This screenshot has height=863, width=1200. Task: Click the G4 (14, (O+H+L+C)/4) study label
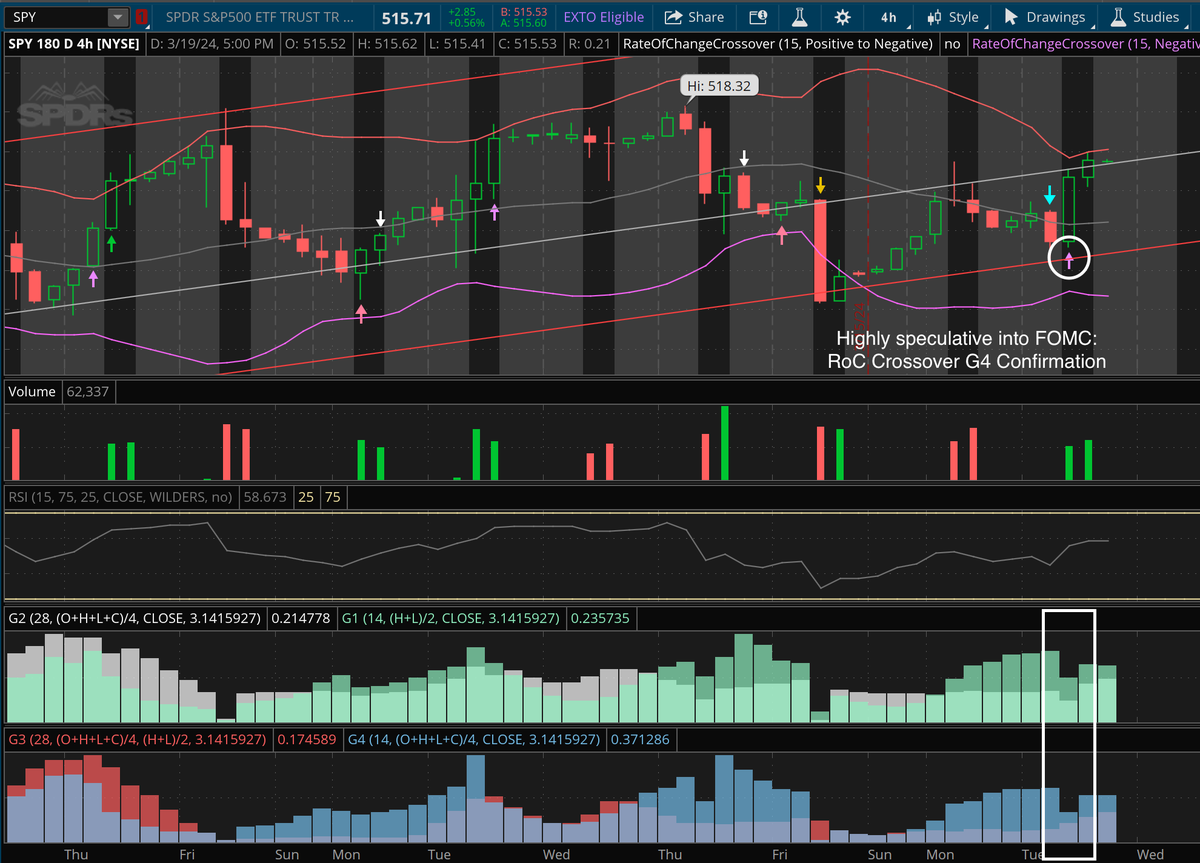click(x=472, y=740)
